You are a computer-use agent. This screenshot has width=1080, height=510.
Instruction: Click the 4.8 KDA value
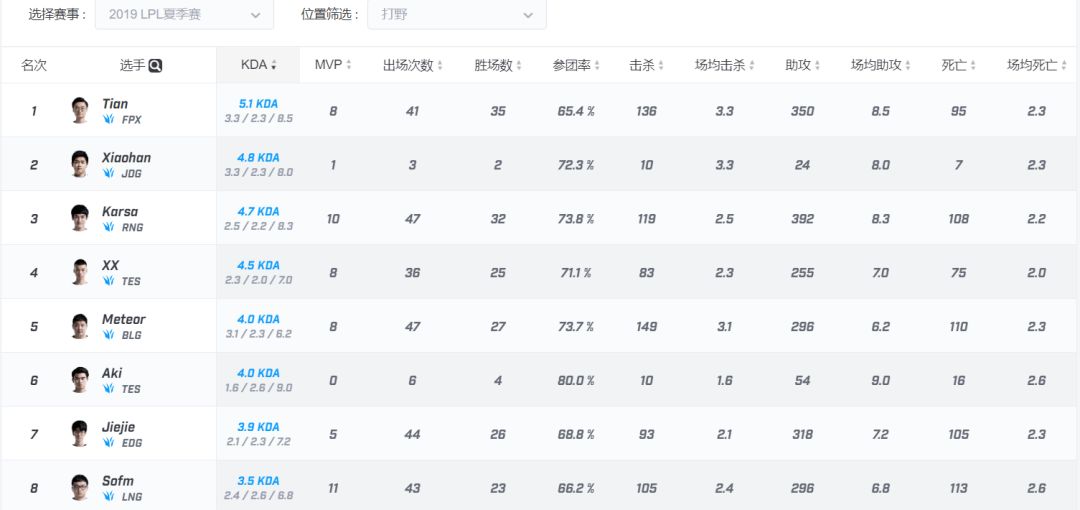point(258,158)
